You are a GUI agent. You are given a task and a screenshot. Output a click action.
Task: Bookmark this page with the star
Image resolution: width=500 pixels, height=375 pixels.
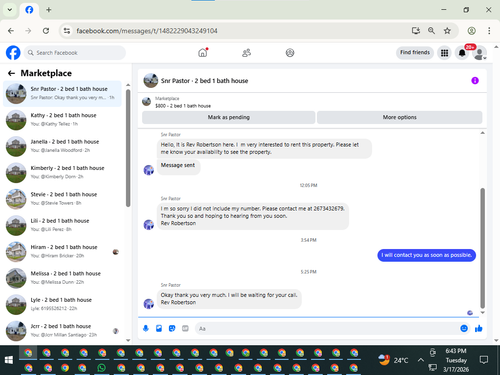tap(447, 31)
